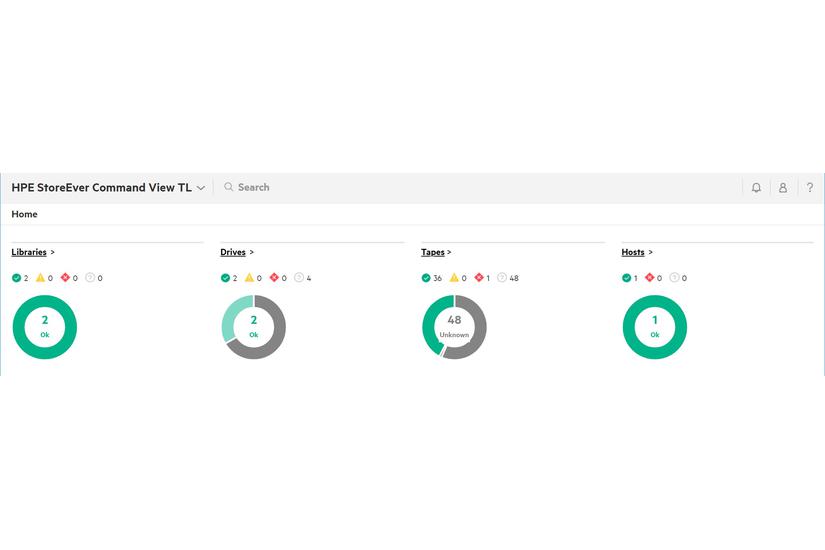The height and width of the screenshot is (550, 825).
Task: Click the Drives critical red icon
Action: [274, 277]
